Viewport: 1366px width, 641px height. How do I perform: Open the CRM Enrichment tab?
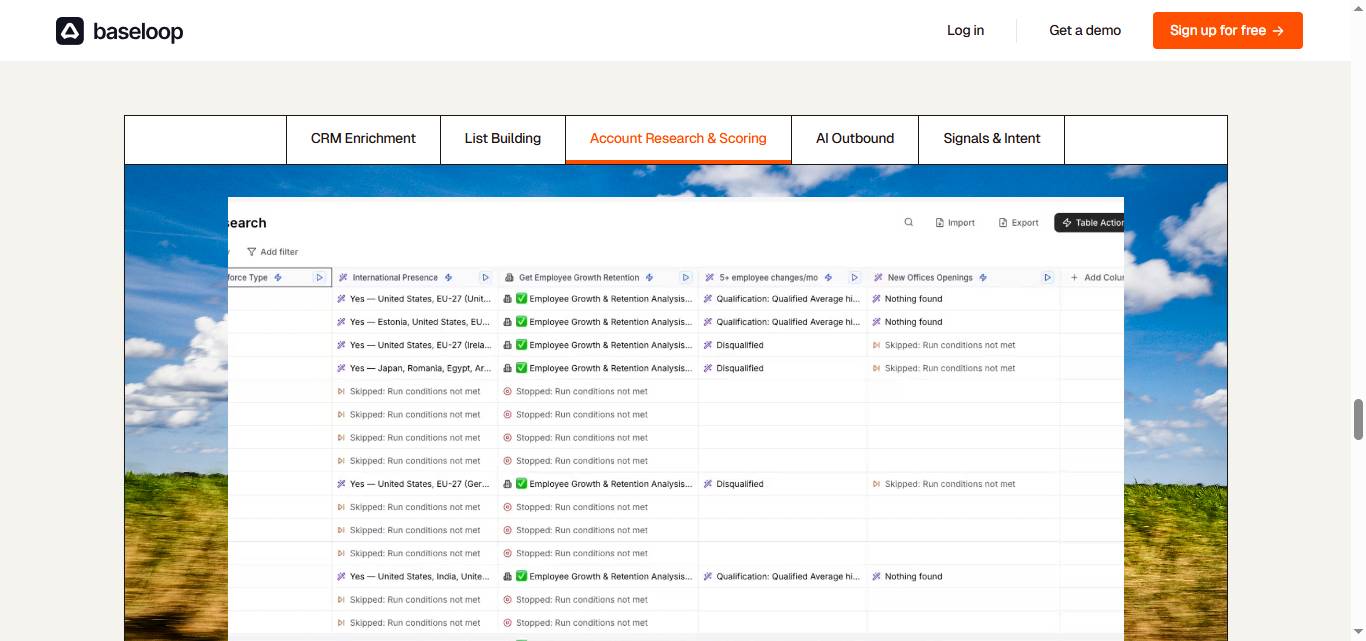coord(363,139)
